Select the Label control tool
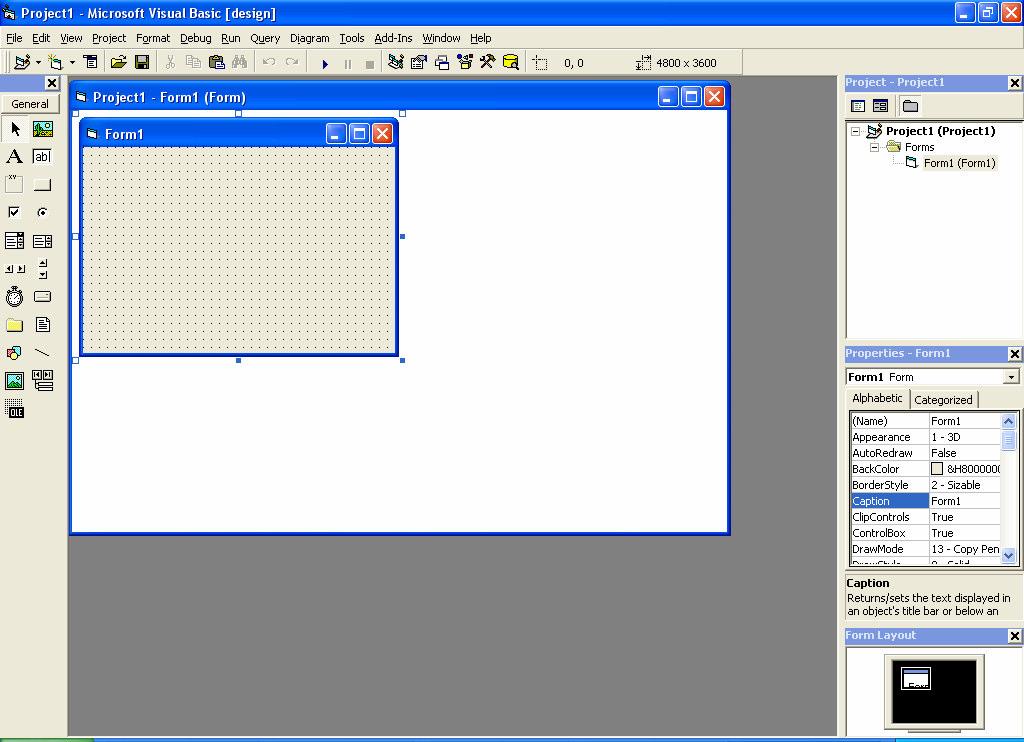 [14, 156]
